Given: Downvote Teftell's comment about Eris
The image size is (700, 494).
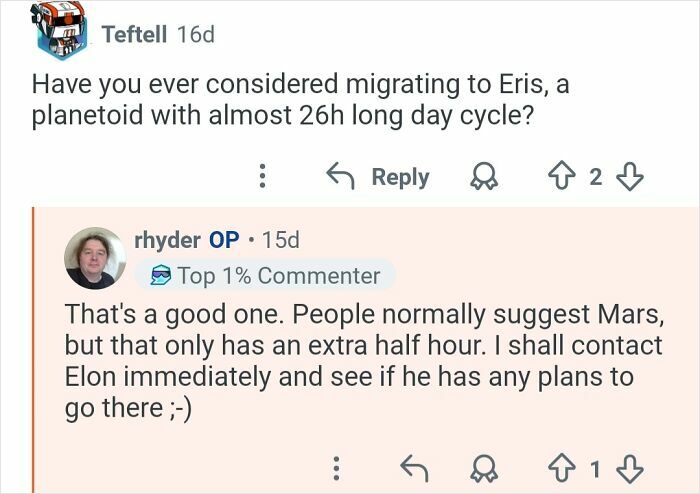Looking at the screenshot, I should pyautogui.click(x=628, y=177).
